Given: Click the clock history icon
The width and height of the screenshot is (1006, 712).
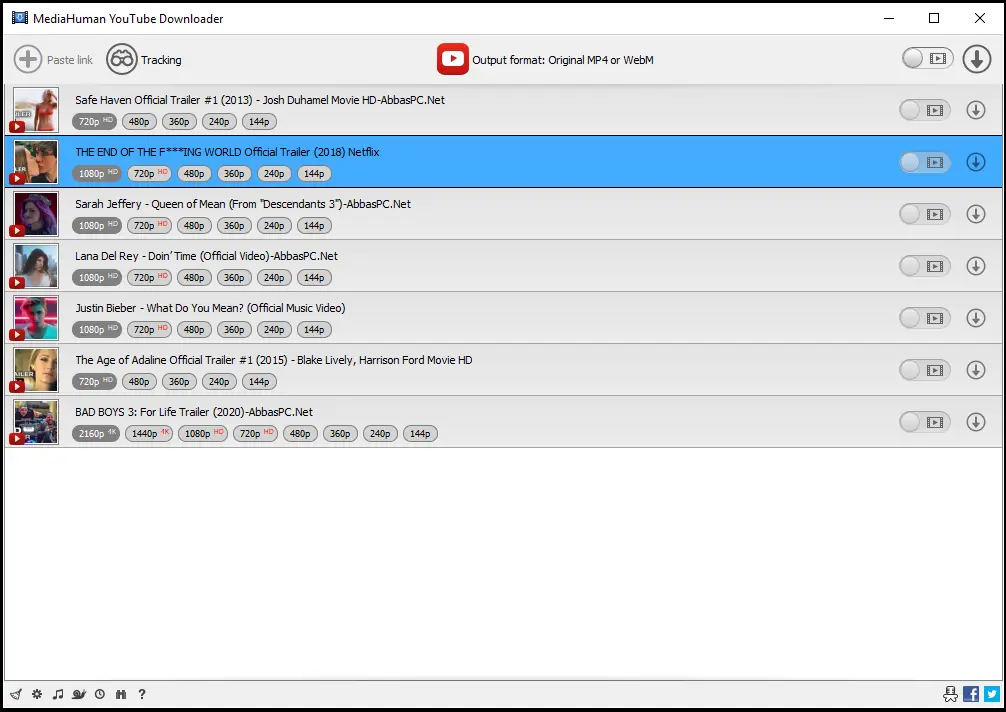Looking at the screenshot, I should point(100,694).
